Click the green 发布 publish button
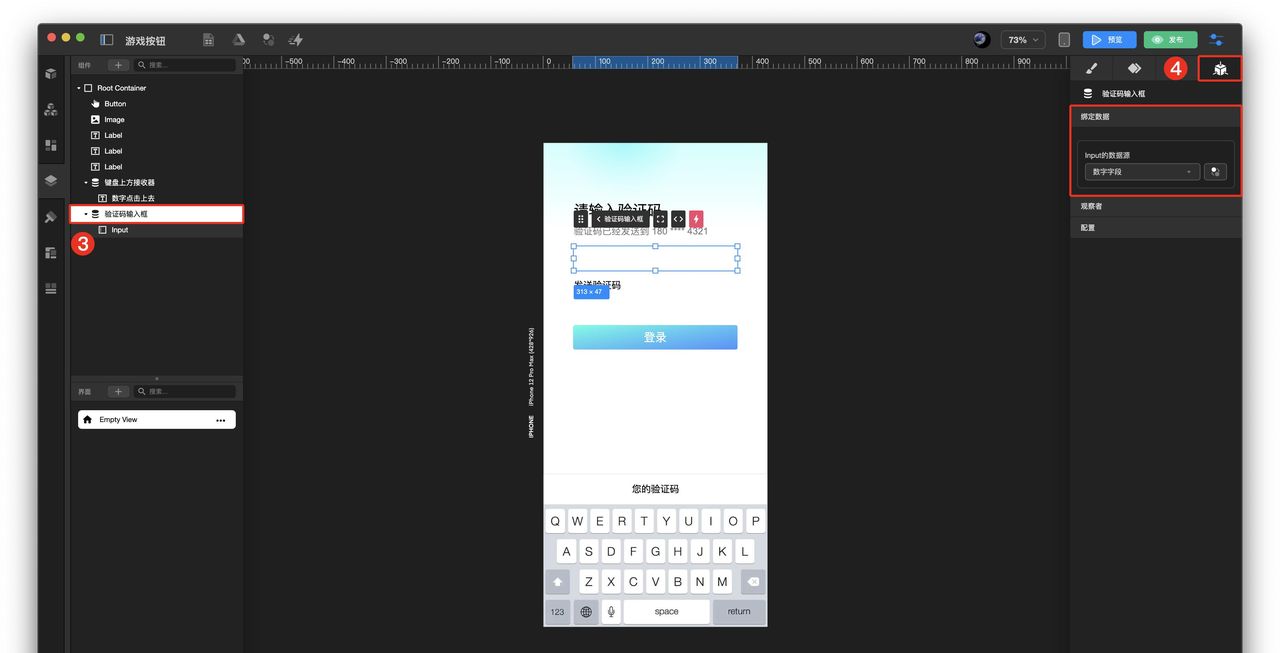 [1170, 40]
